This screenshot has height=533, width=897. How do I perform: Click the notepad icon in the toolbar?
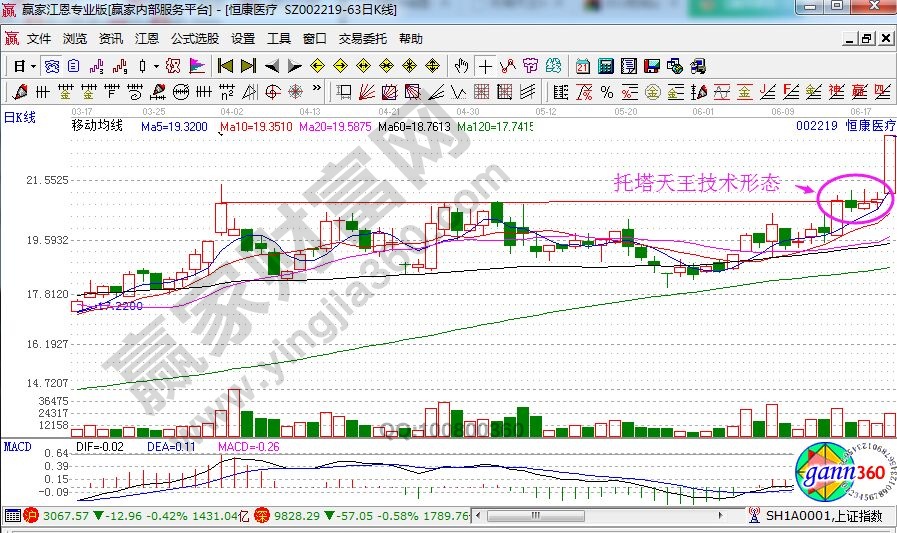629,66
